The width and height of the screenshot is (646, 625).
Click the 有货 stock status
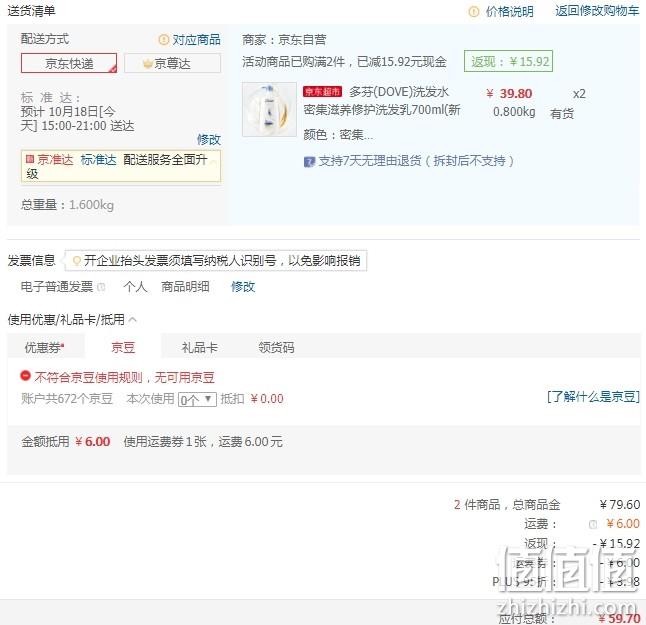point(562,113)
